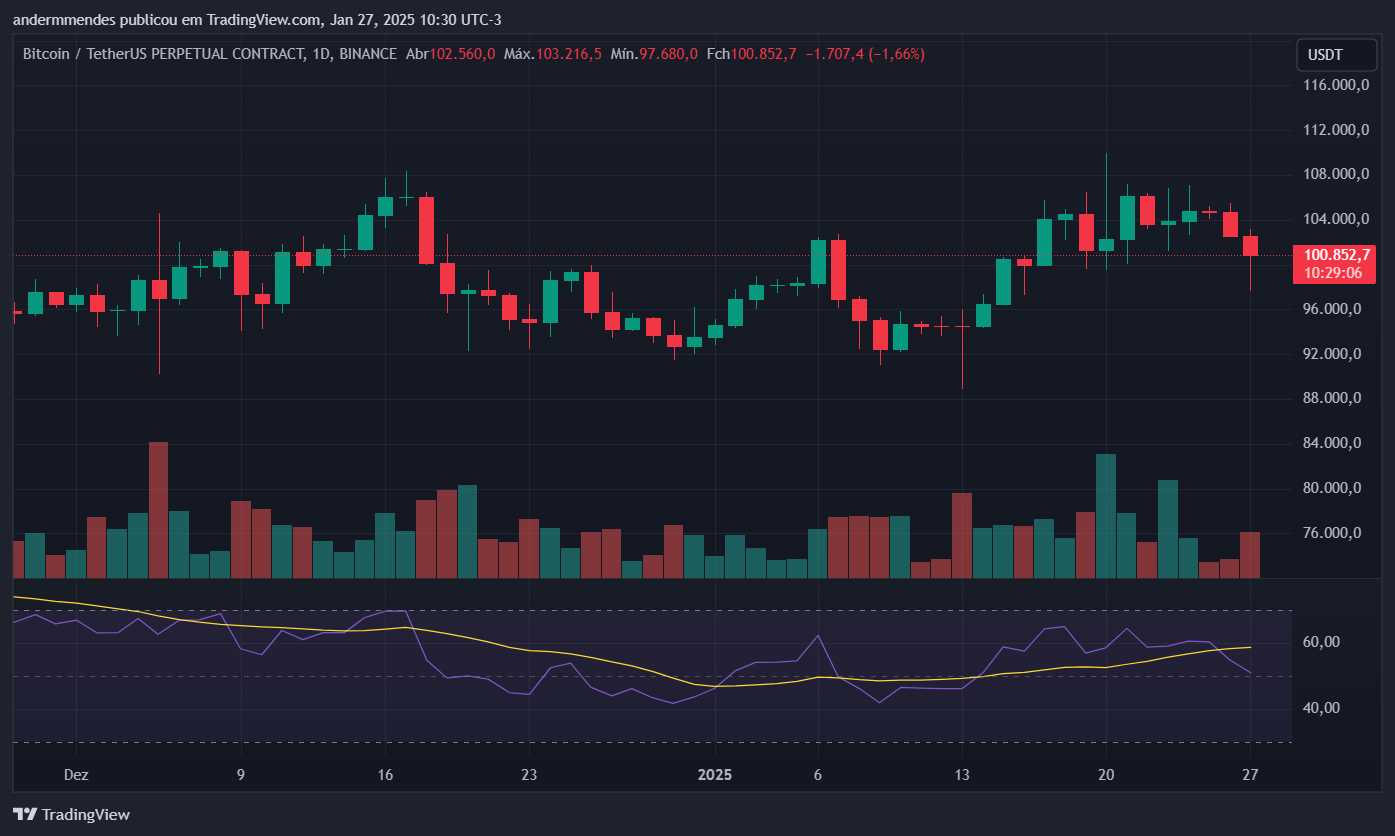Viewport: 1395px width, 836px height.
Task: Click the RSI scale label 40,00
Action: pos(1321,708)
